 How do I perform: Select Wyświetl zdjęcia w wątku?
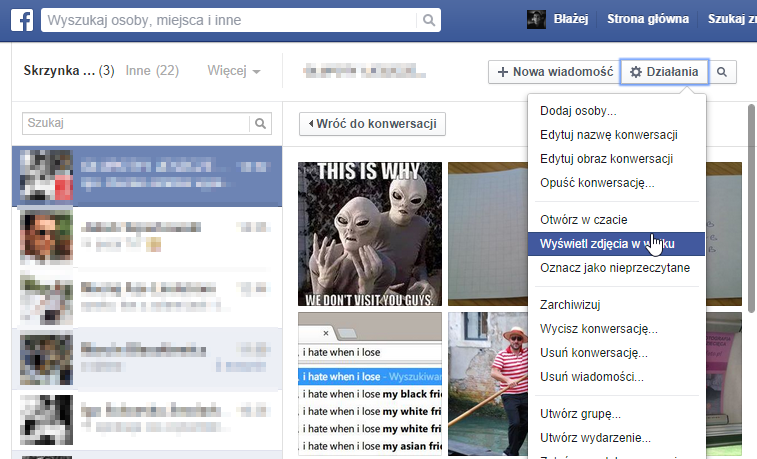[x=616, y=244]
